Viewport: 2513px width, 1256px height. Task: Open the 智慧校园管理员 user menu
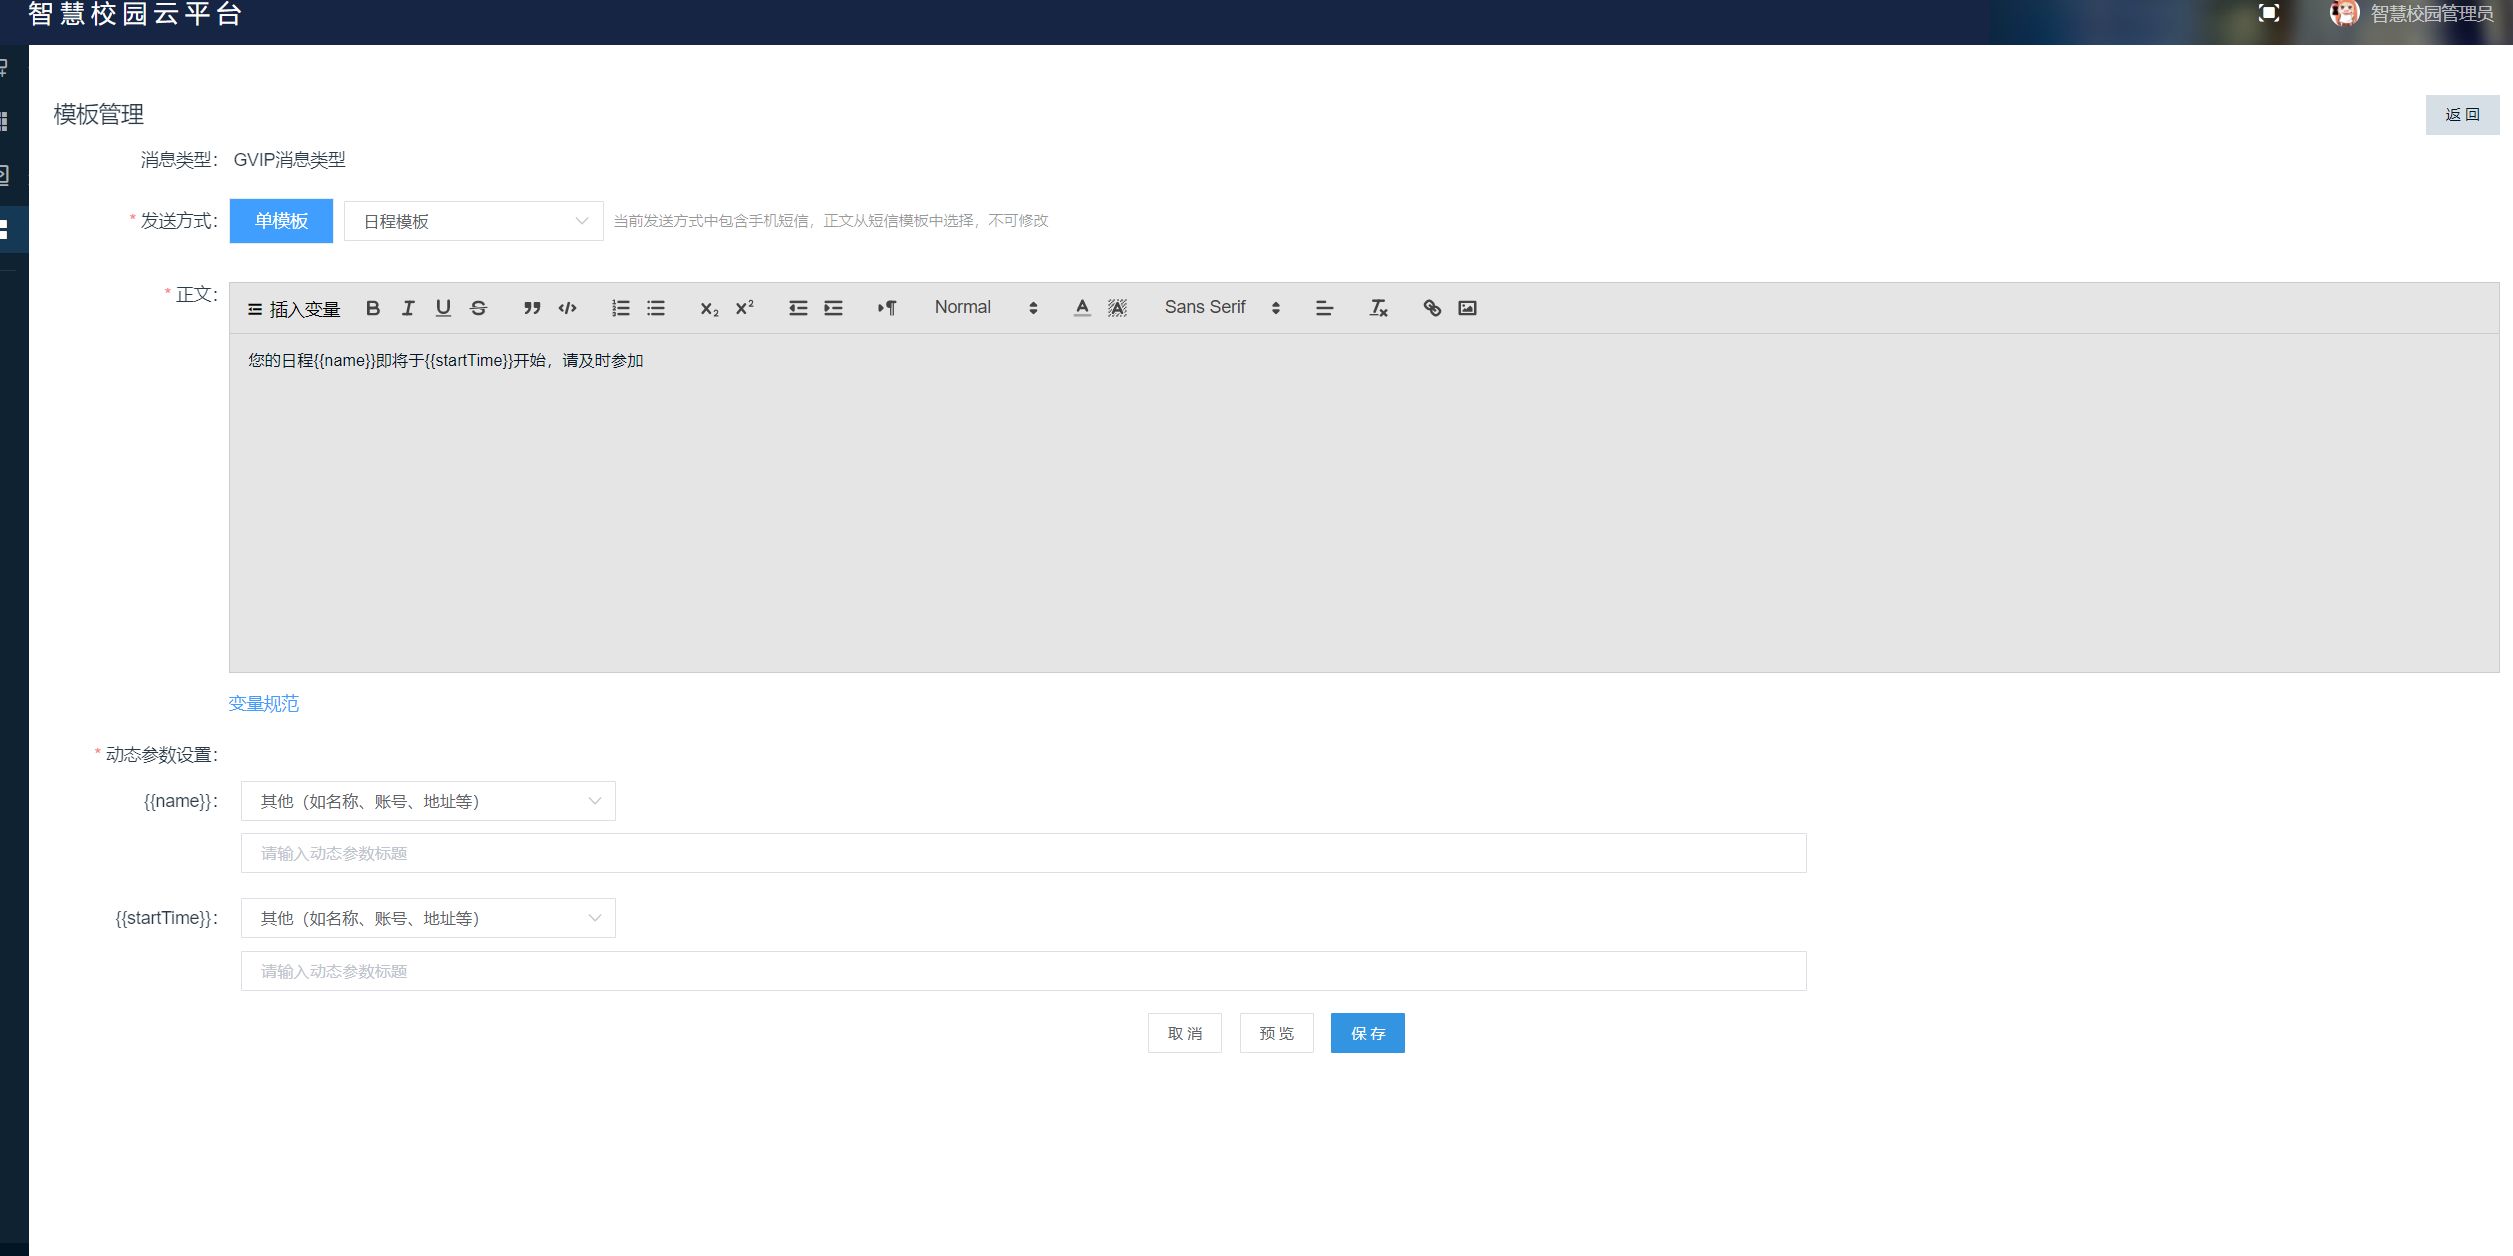click(2432, 14)
